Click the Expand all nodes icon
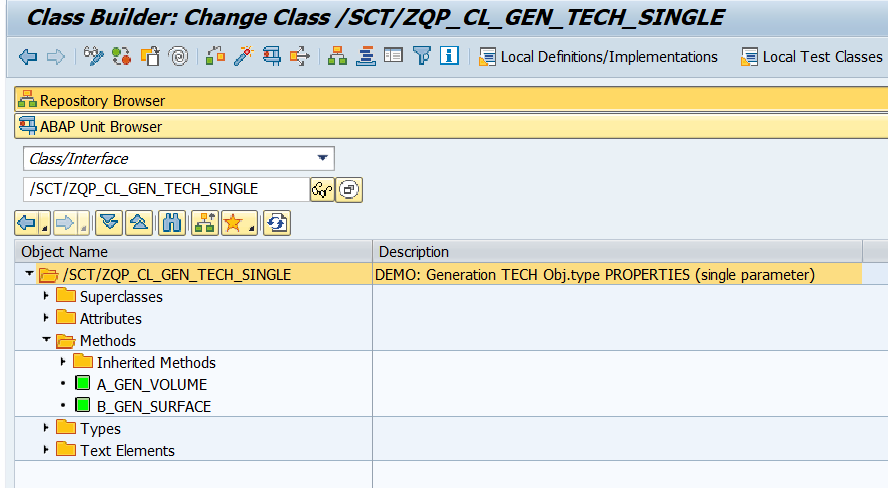This screenshot has width=888, height=488. (x=108, y=223)
